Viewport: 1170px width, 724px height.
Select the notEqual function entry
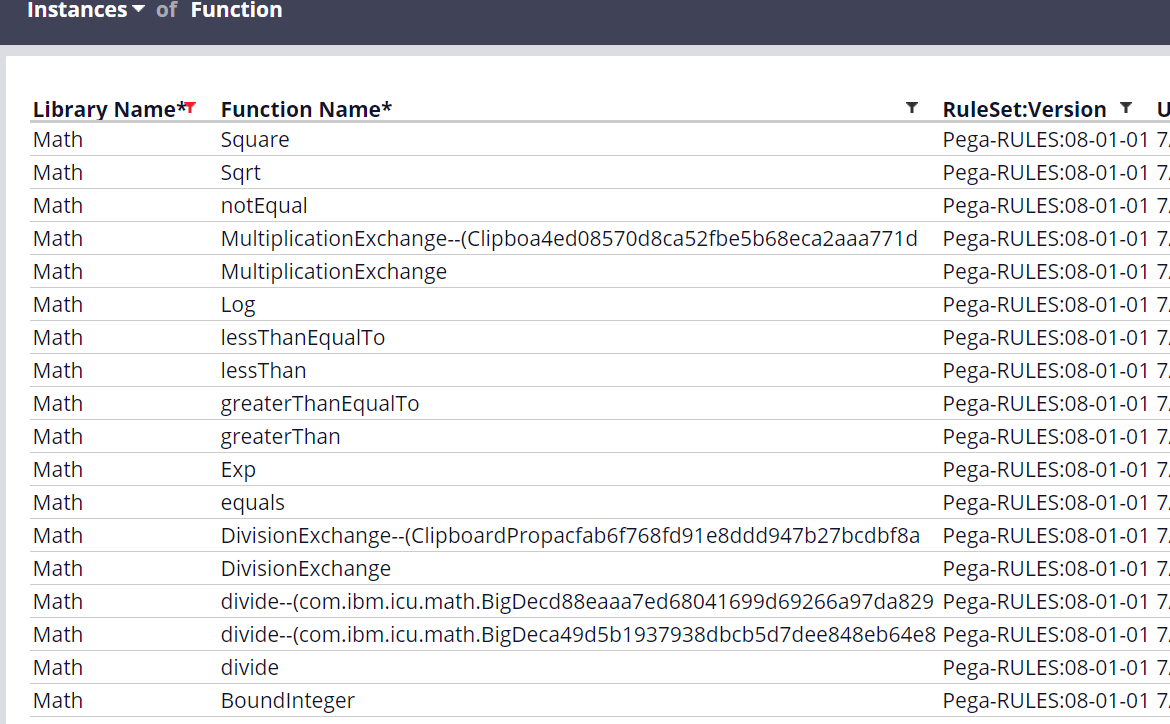pyautogui.click(x=264, y=206)
